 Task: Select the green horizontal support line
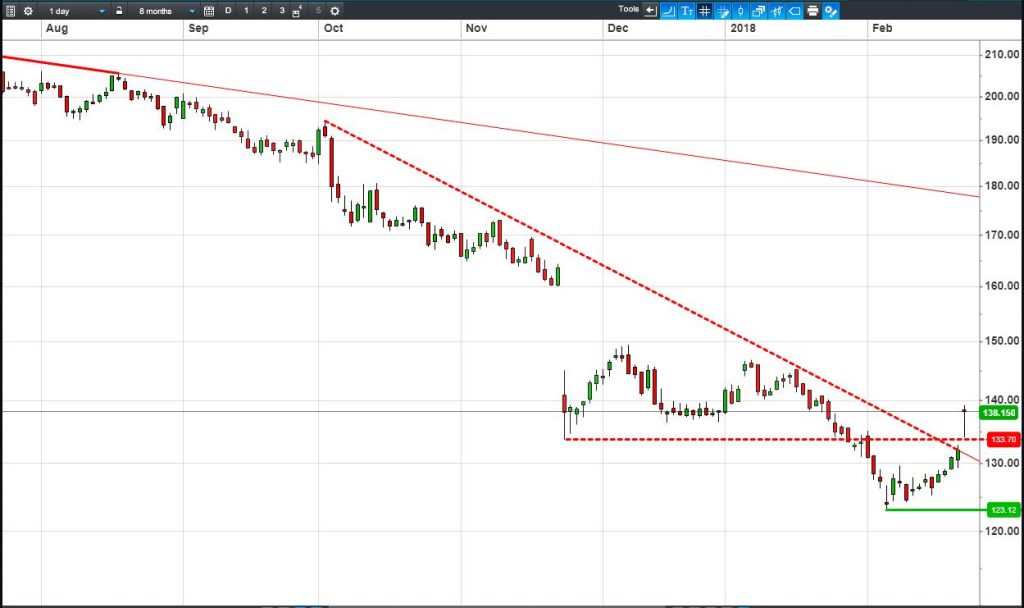(936, 509)
